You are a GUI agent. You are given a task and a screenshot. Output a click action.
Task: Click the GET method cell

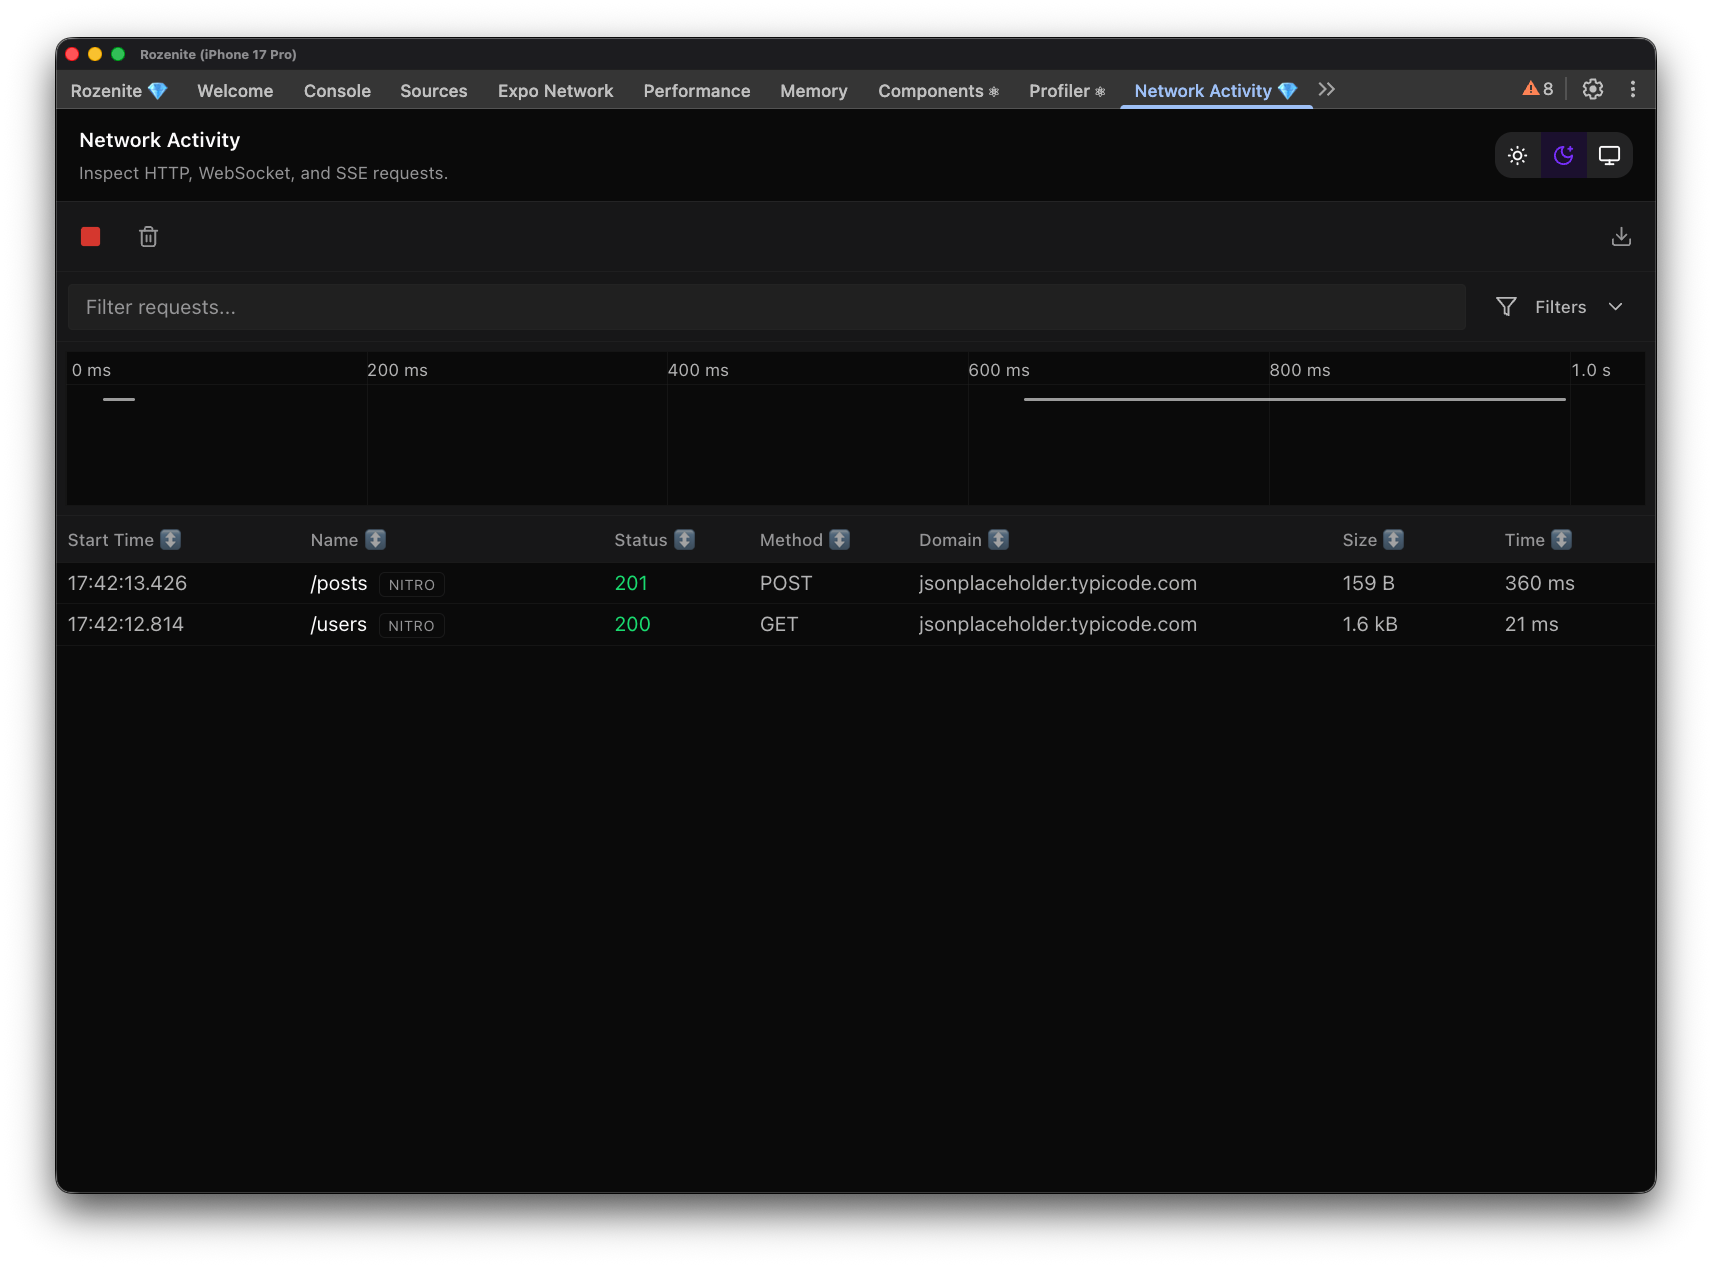pyautogui.click(x=779, y=624)
